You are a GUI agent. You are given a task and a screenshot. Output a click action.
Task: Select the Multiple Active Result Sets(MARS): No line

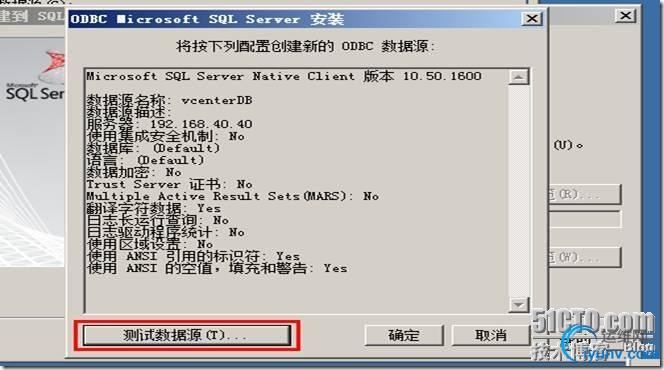click(x=232, y=196)
